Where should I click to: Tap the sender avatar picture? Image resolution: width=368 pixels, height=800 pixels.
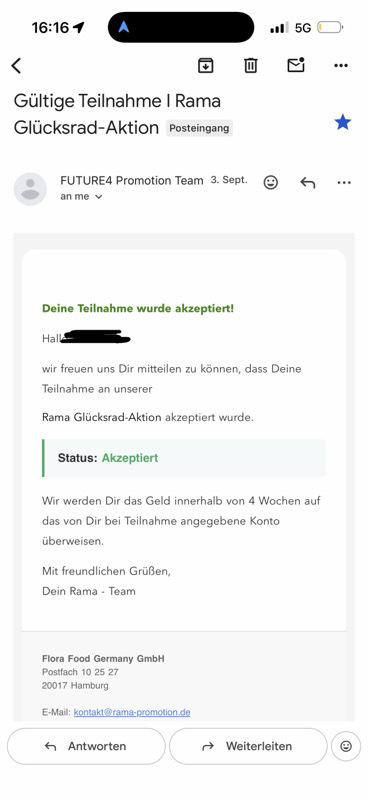[30, 189]
